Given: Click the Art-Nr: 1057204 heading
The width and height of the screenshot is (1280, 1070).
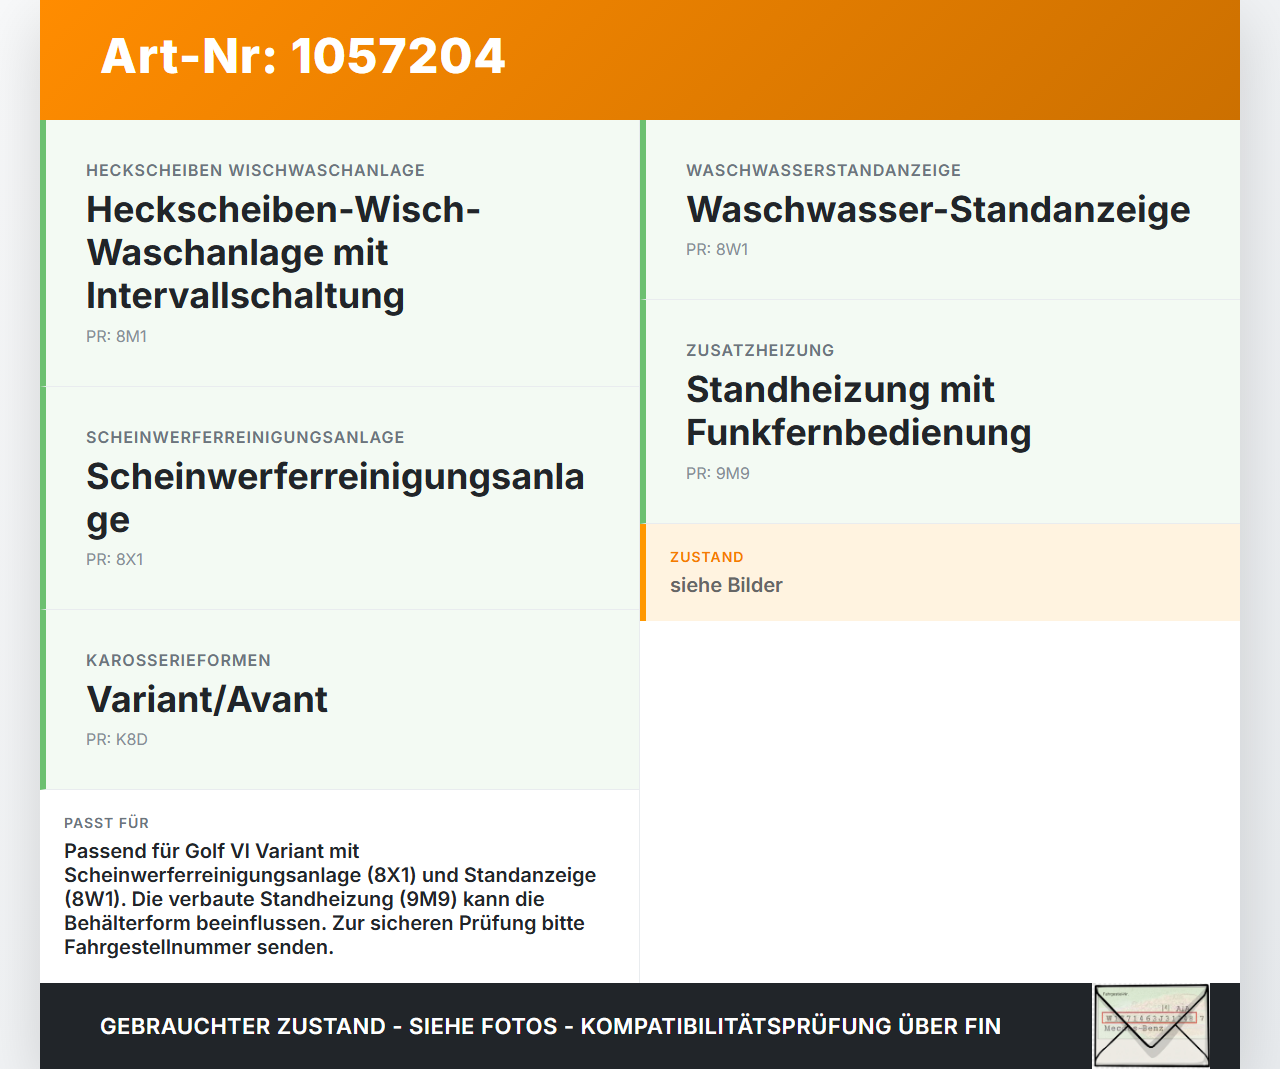Looking at the screenshot, I should (303, 56).
